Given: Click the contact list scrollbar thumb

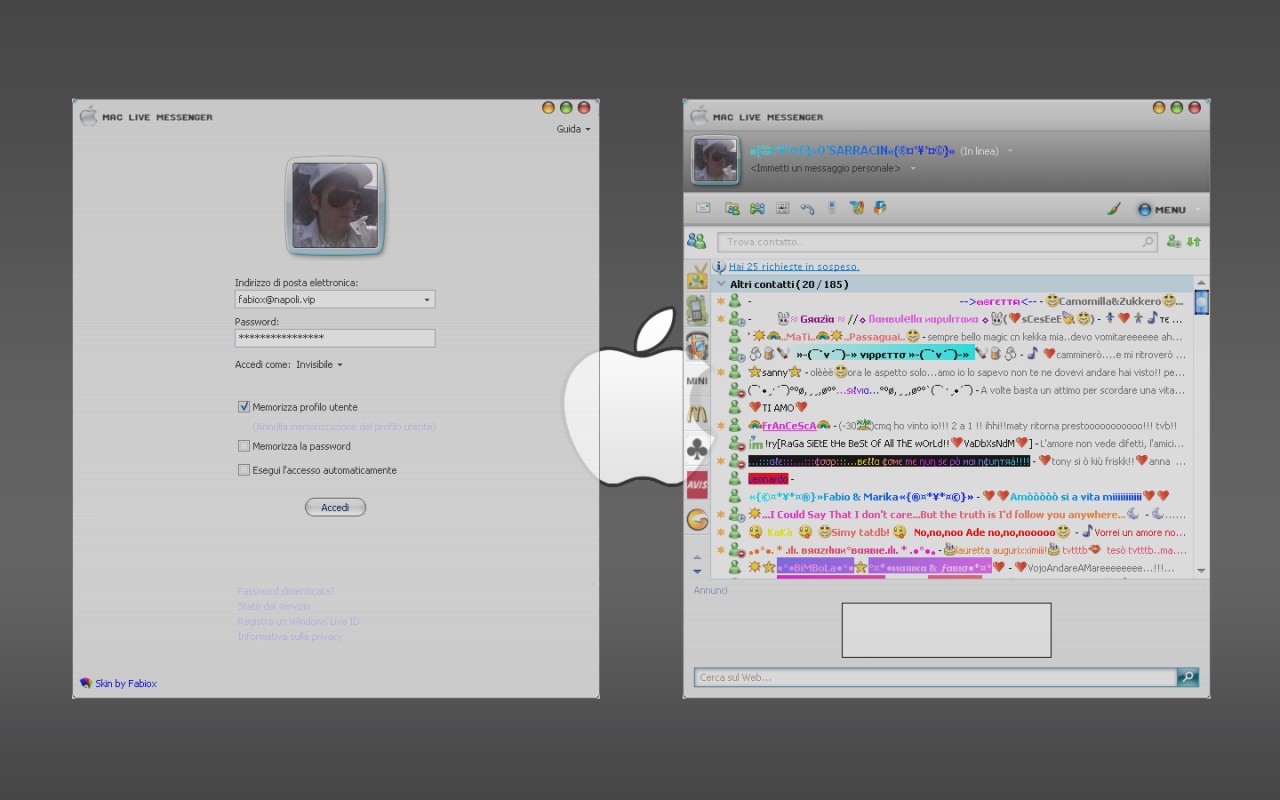Looking at the screenshot, I should pyautogui.click(x=1201, y=302).
